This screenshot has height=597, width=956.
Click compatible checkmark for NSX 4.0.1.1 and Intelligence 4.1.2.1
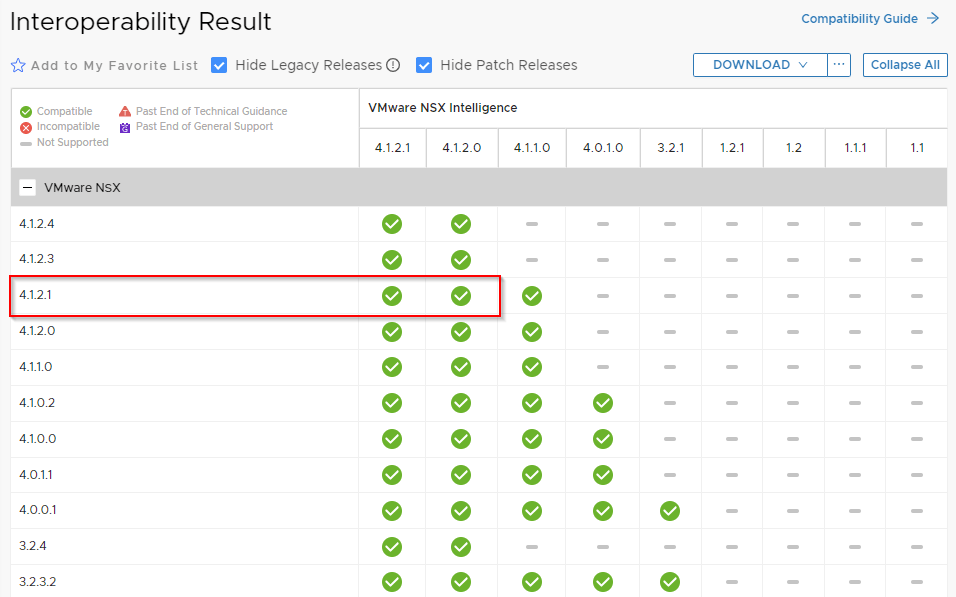click(x=392, y=474)
